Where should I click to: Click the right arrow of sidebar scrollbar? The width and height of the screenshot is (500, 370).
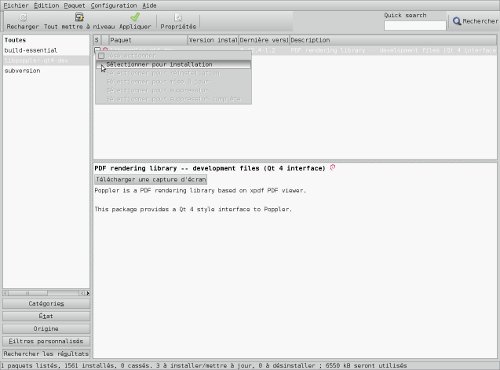[x=88, y=293]
